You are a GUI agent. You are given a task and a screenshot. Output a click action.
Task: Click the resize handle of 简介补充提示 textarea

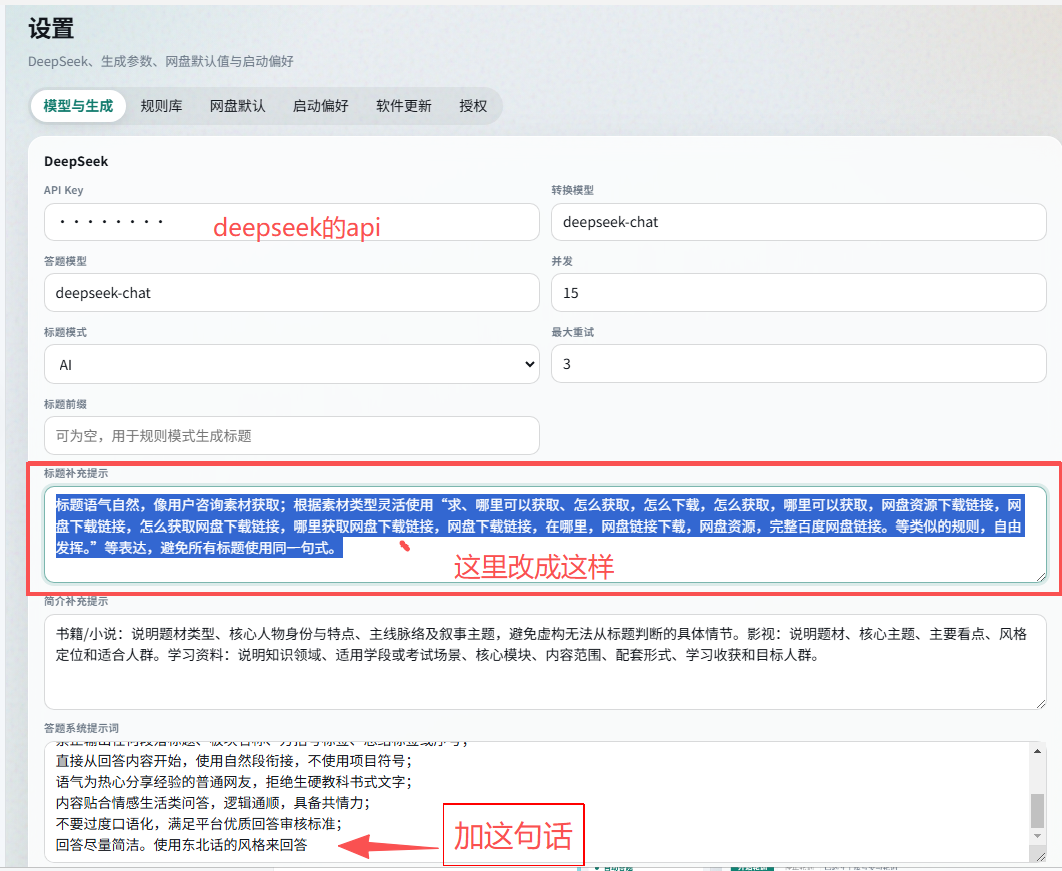1040,704
